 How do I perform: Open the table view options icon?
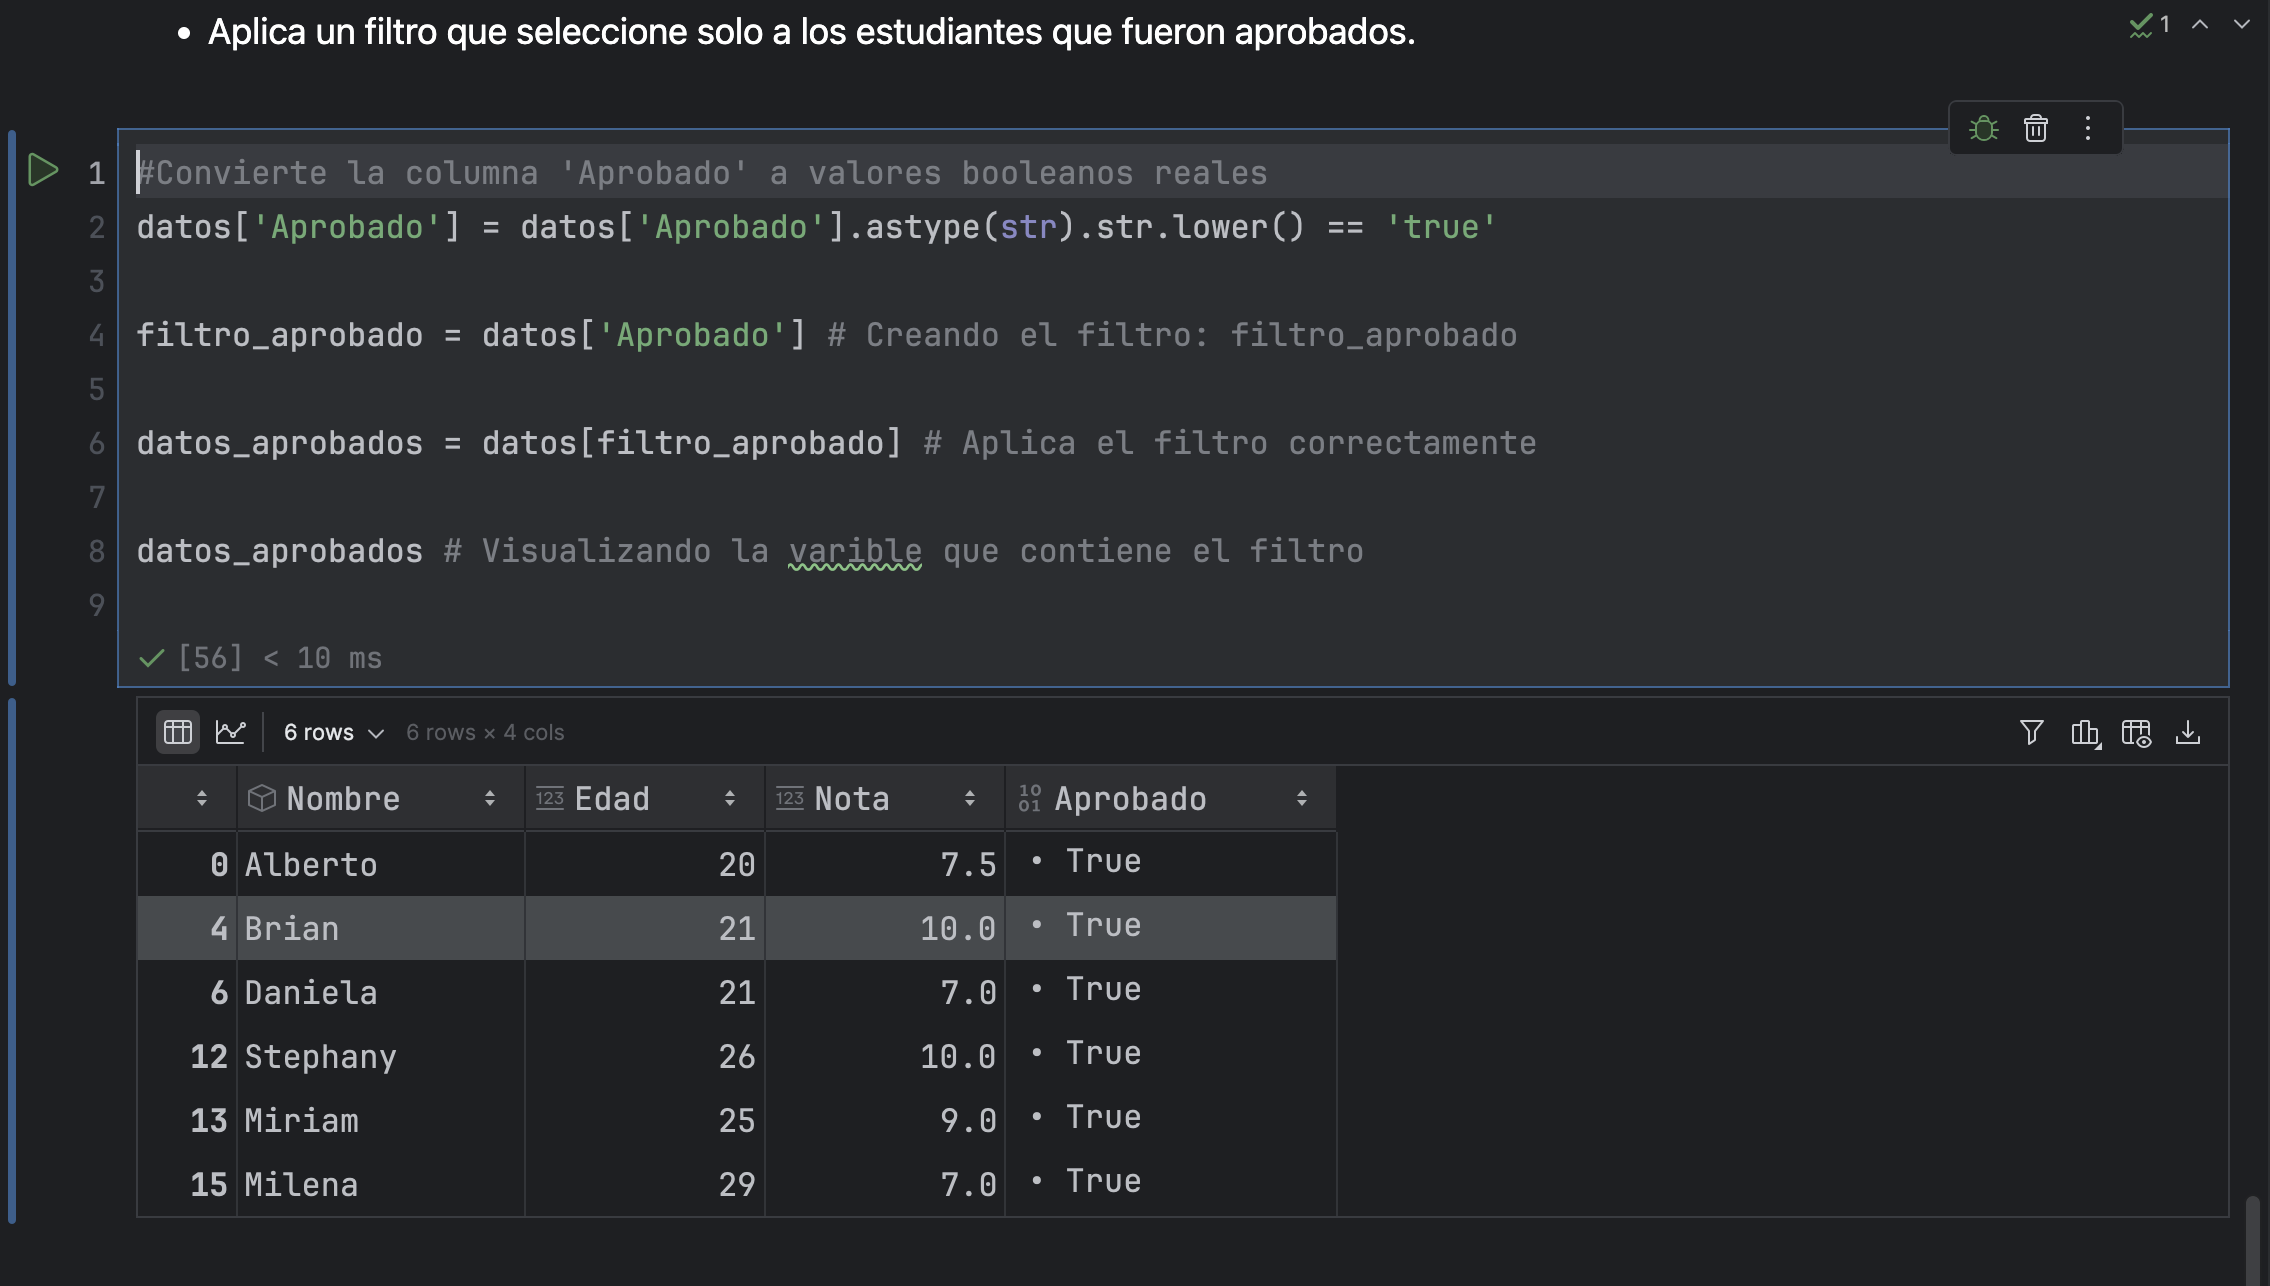point(2137,733)
